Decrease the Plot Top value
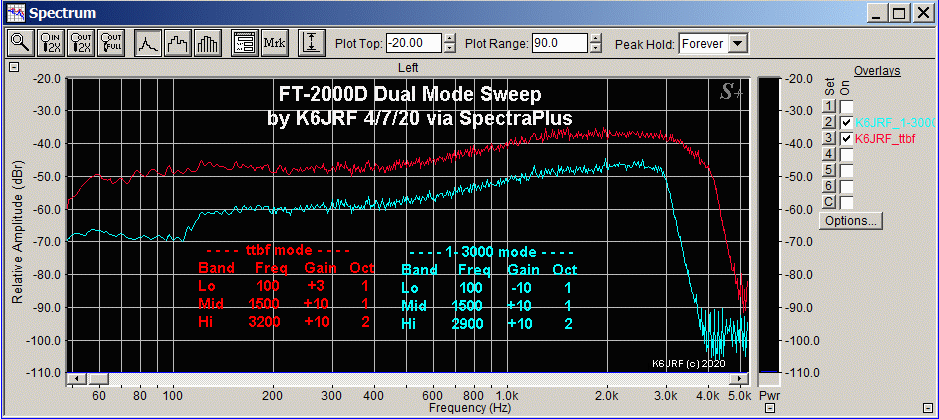The height and width of the screenshot is (419, 939). (450, 48)
